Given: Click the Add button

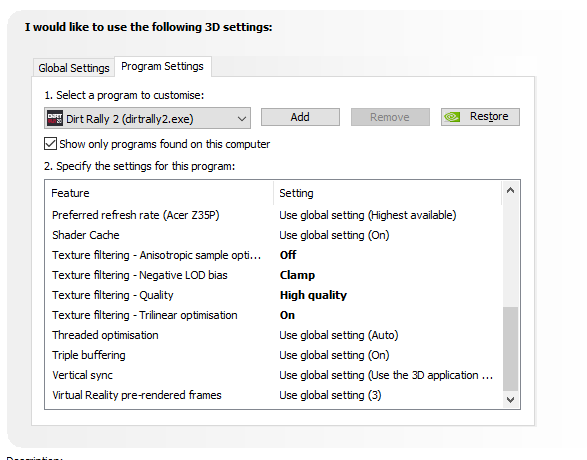Looking at the screenshot, I should tap(300, 117).
